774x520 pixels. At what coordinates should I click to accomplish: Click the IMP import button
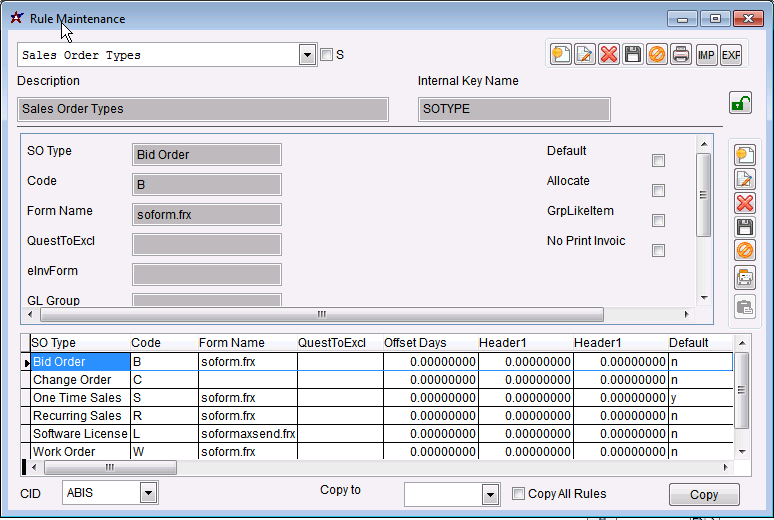pos(706,54)
